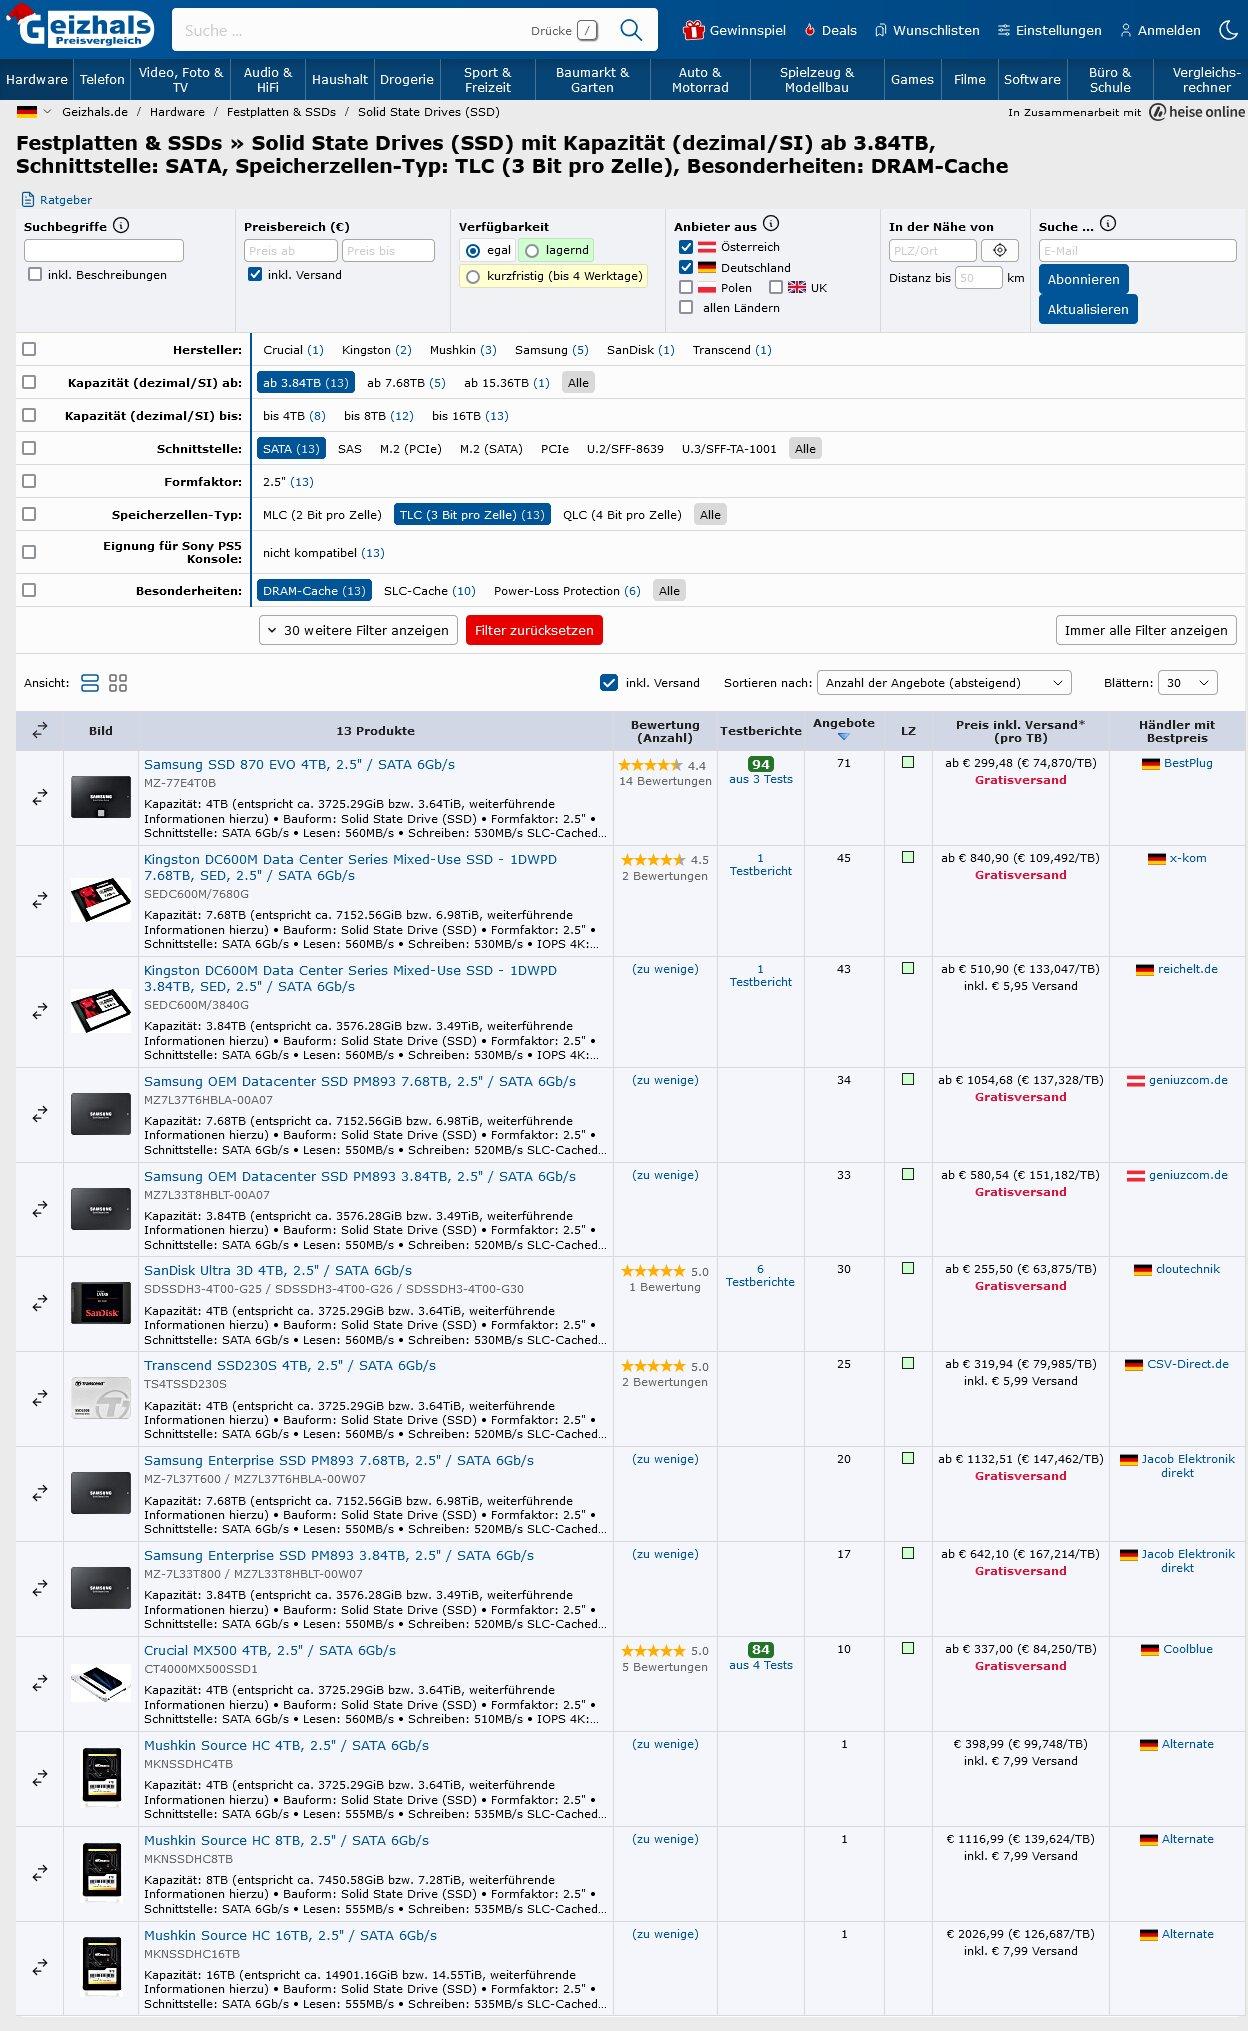Open Einstellungen via the sliders icon
This screenshot has width=1248, height=2031.
[x=1003, y=30]
